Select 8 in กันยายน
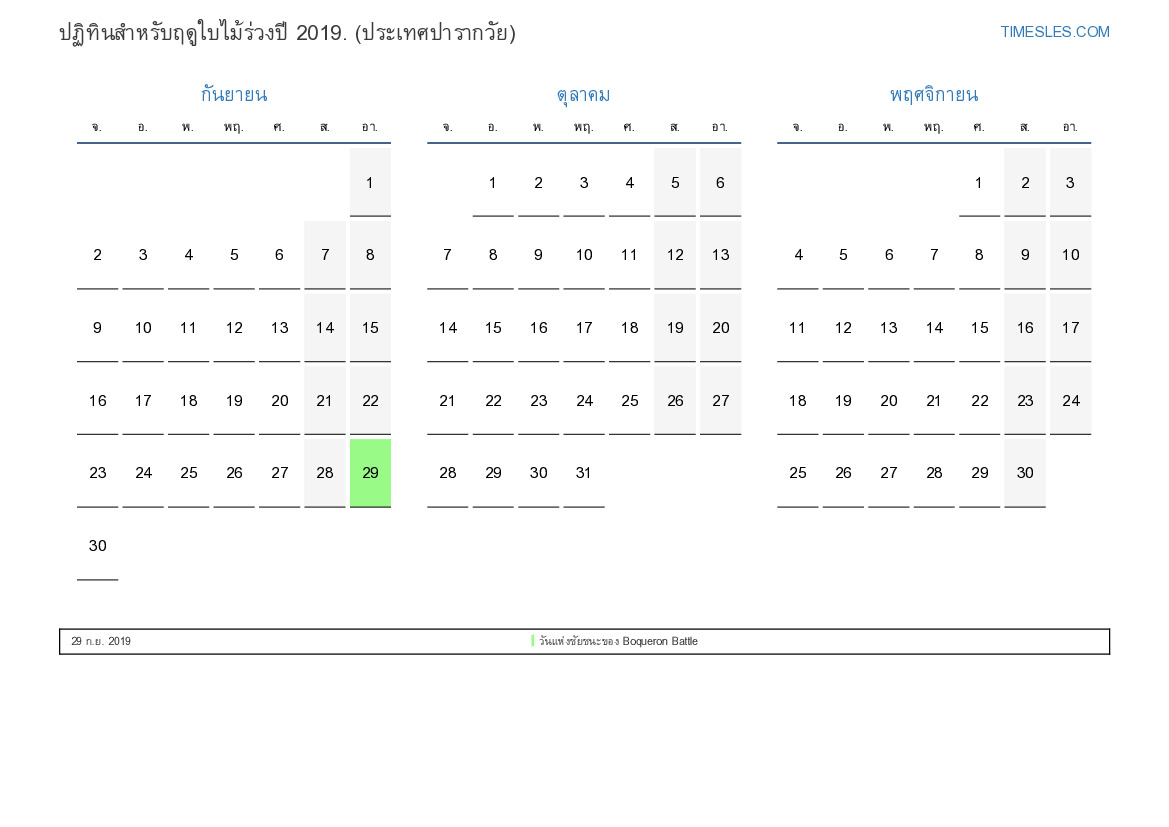The width and height of the screenshot is (1169, 827). pyautogui.click(x=371, y=255)
